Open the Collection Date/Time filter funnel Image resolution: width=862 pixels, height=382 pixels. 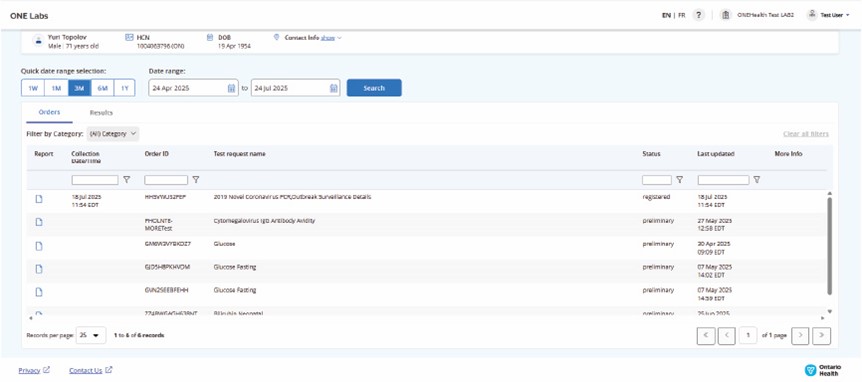[x=126, y=180]
